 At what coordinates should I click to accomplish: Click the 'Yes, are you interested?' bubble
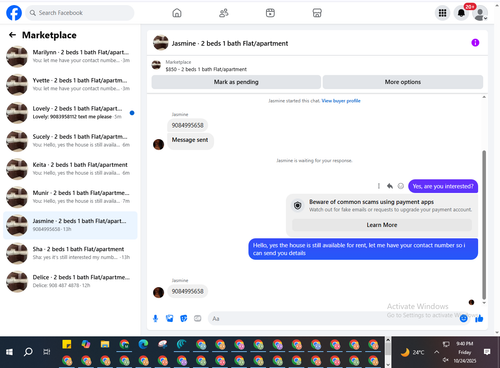click(443, 186)
